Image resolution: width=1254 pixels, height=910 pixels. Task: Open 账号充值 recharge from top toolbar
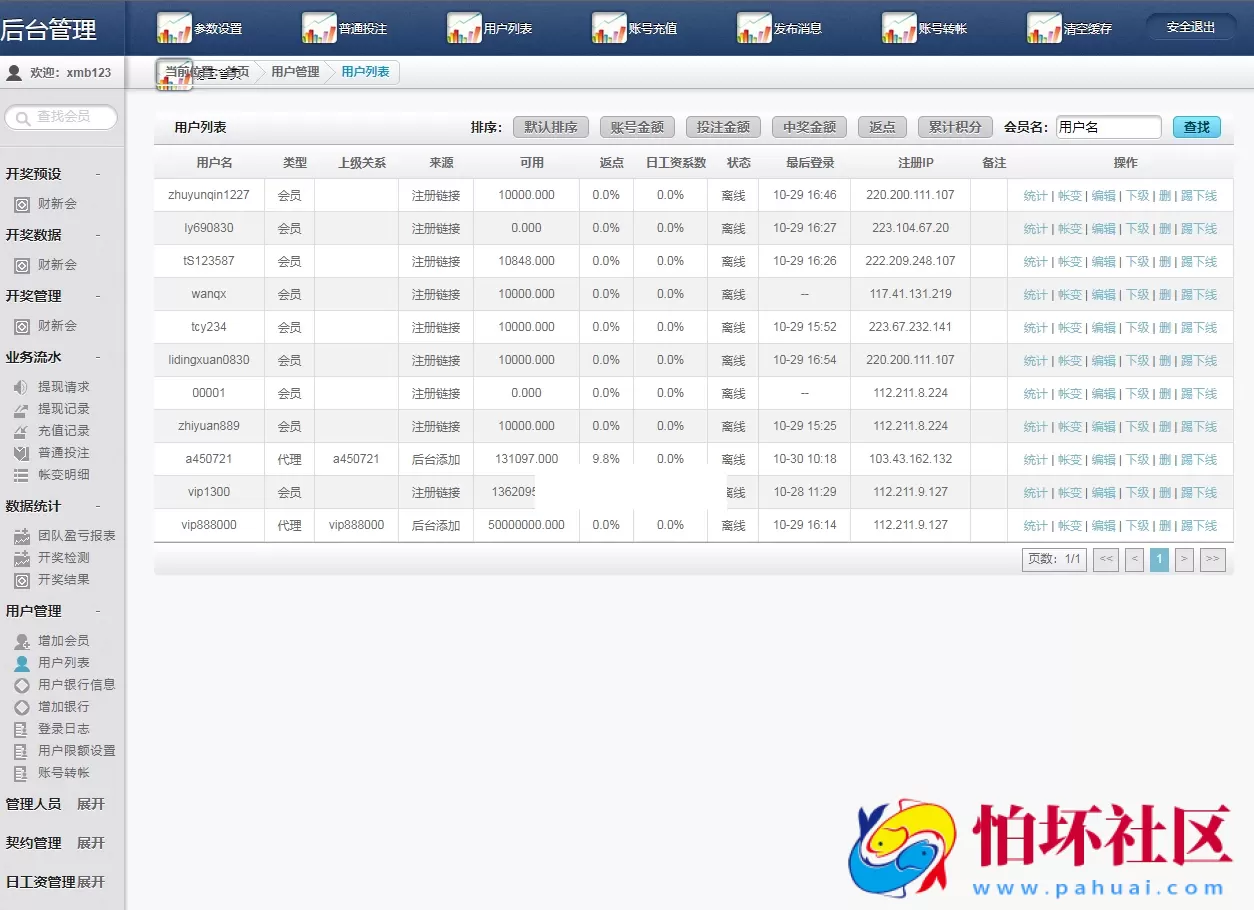tap(610, 26)
